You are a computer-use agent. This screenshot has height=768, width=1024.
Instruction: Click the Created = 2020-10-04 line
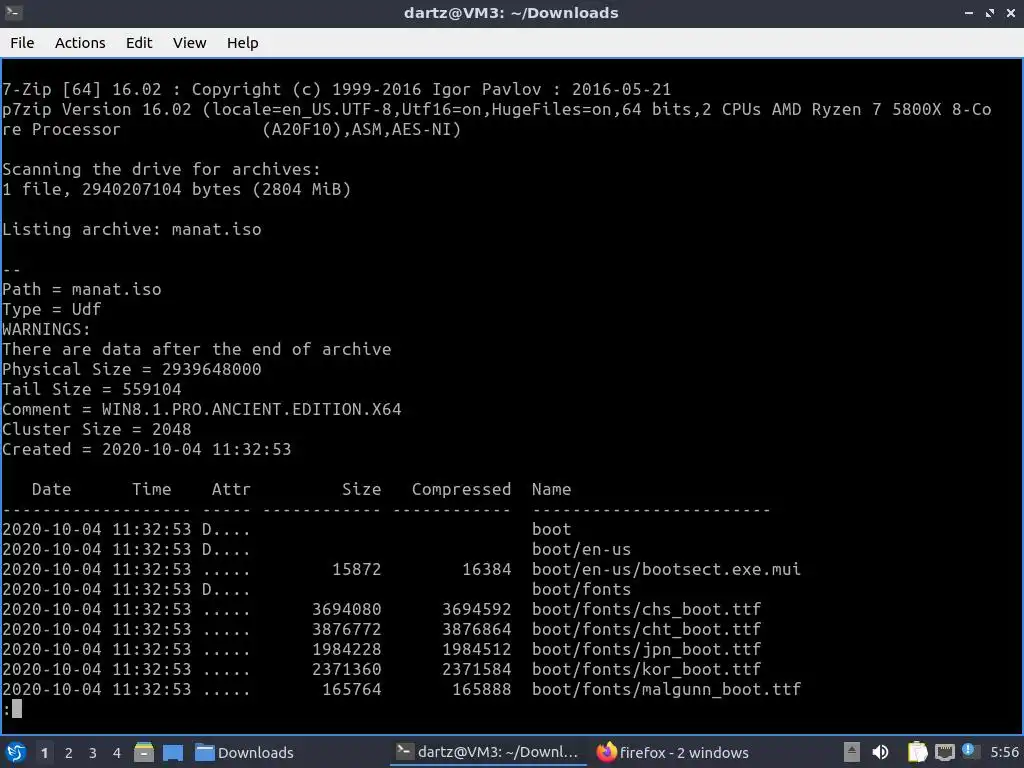(x=147, y=449)
